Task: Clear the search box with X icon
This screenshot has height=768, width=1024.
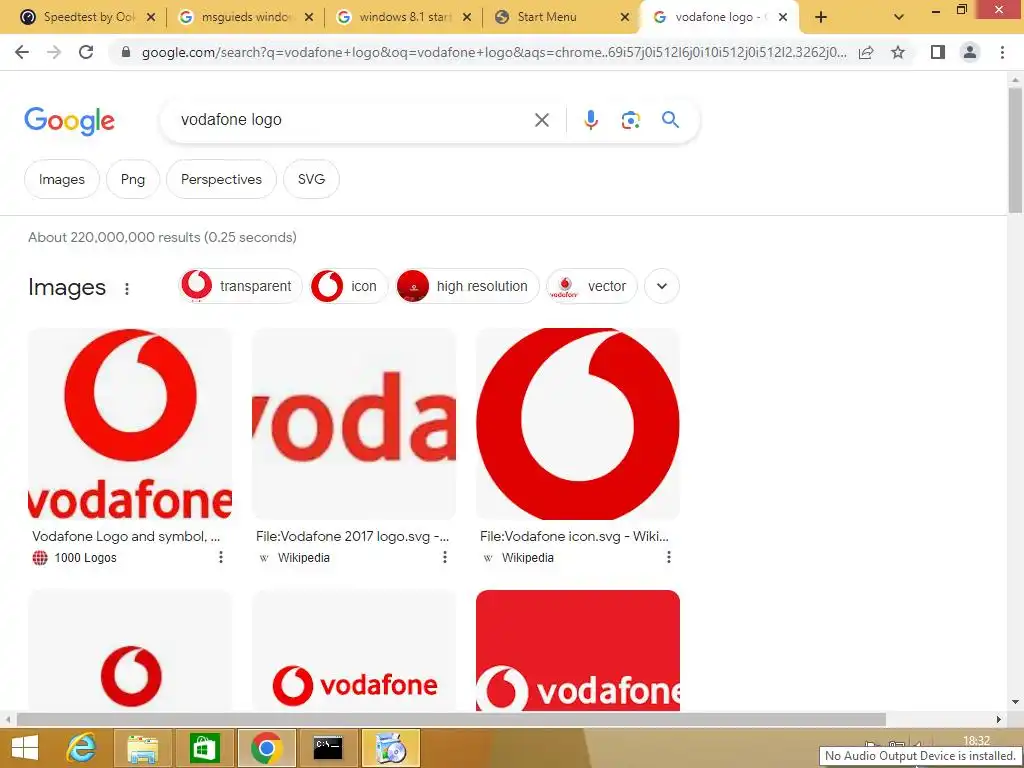Action: [541, 120]
